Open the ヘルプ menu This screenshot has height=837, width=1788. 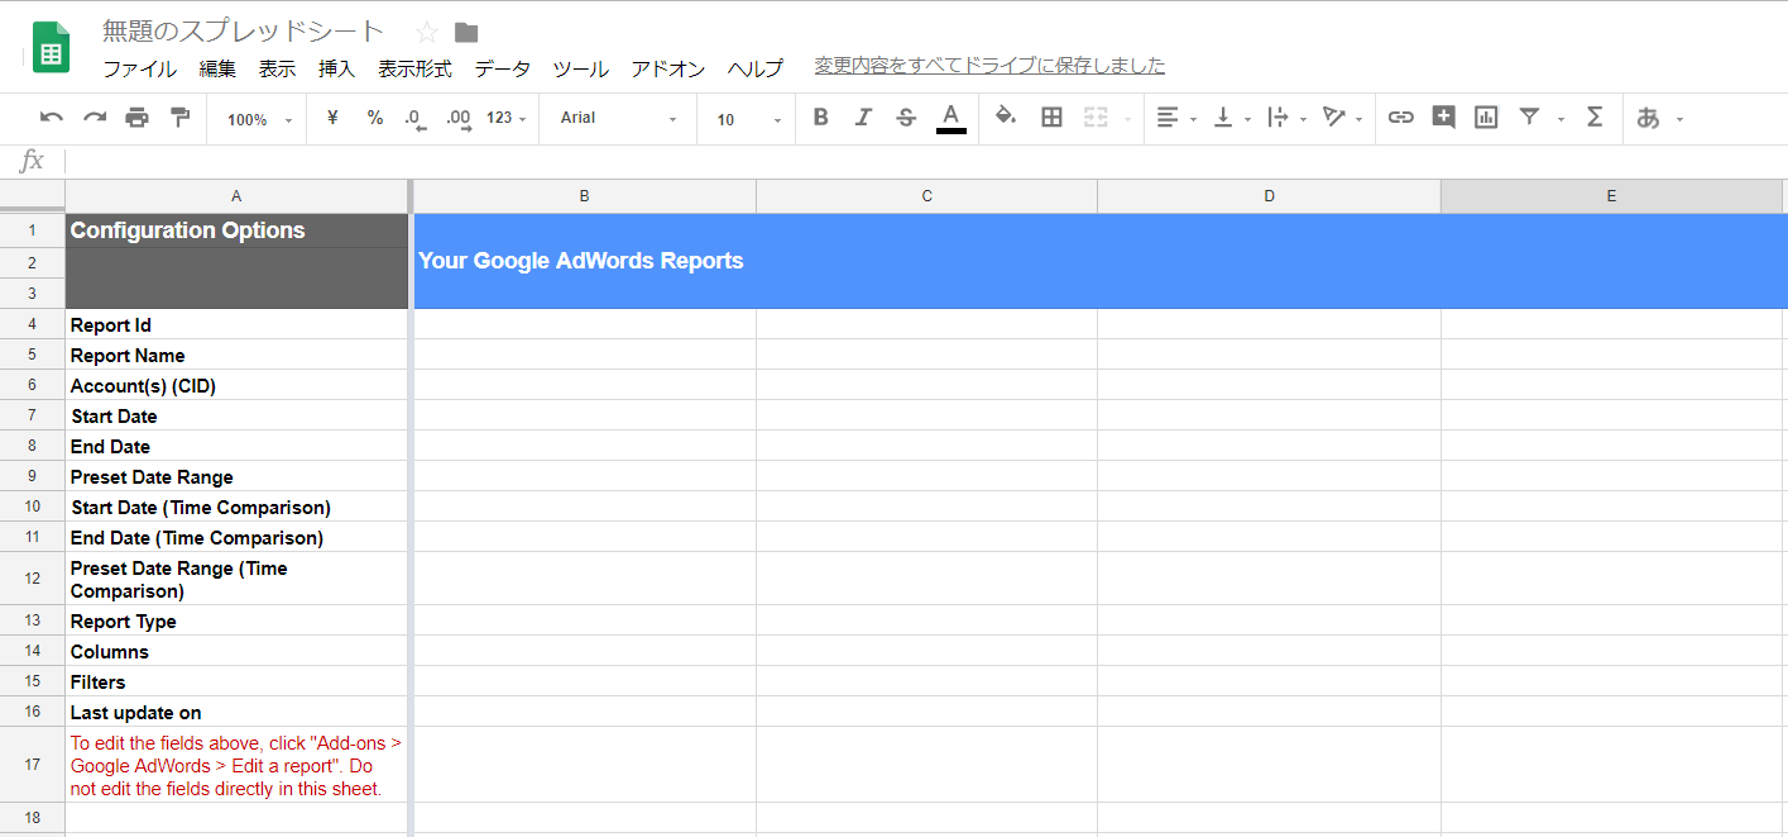[755, 69]
